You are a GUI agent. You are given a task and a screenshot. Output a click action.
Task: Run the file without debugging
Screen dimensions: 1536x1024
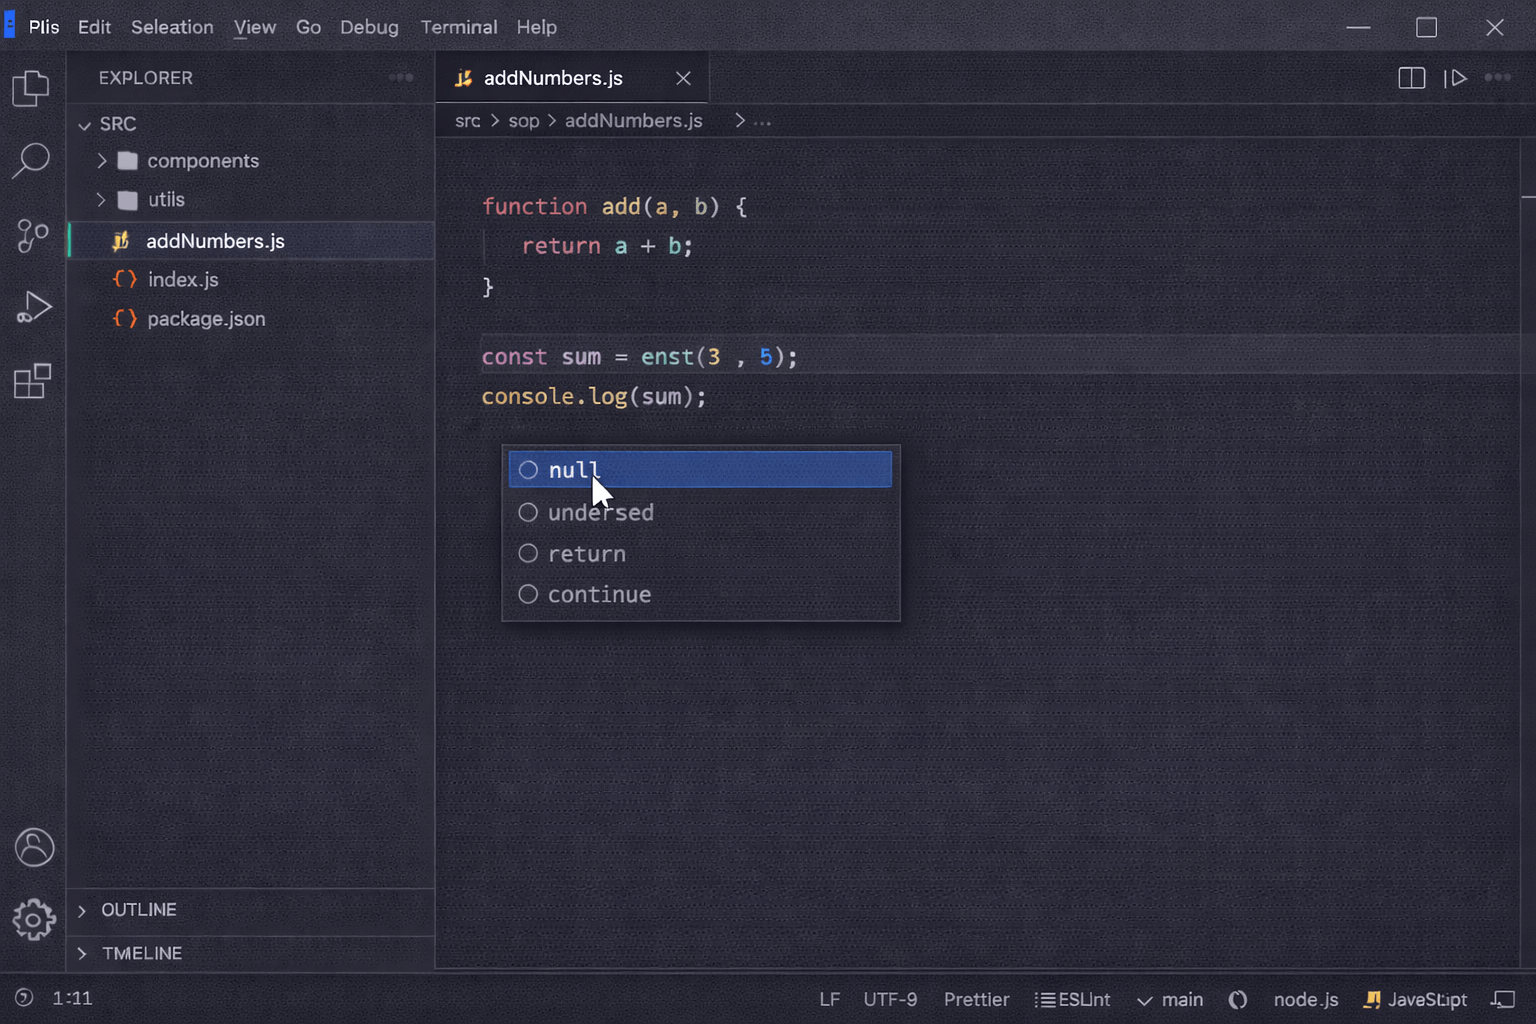pyautogui.click(x=1457, y=77)
